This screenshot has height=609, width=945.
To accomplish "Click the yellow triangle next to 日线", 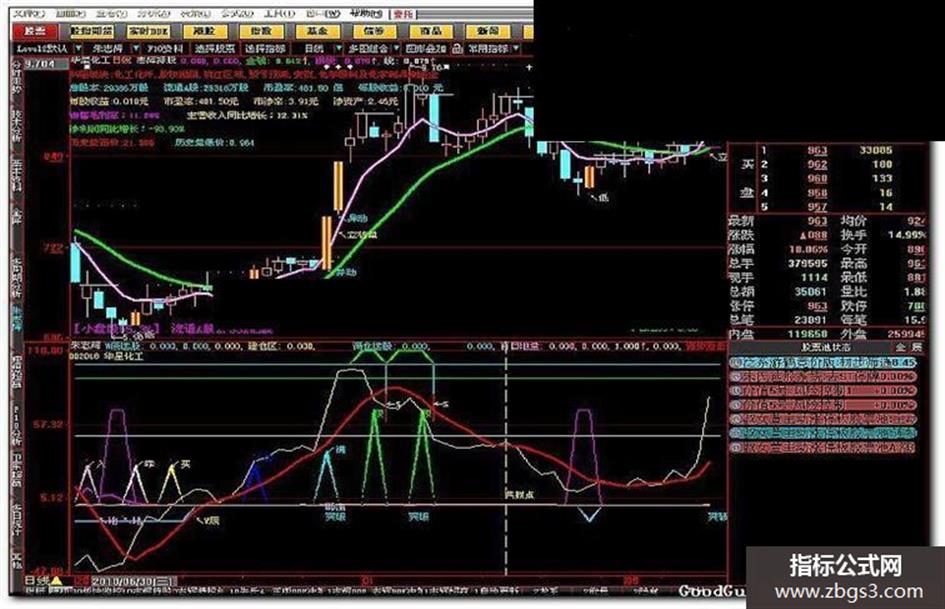I will point(56,581).
